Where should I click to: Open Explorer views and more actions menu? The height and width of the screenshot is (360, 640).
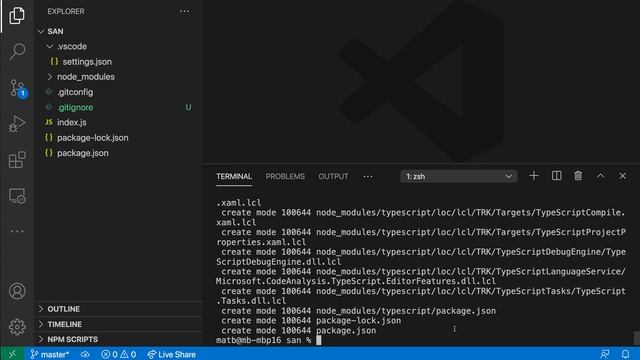pos(184,11)
